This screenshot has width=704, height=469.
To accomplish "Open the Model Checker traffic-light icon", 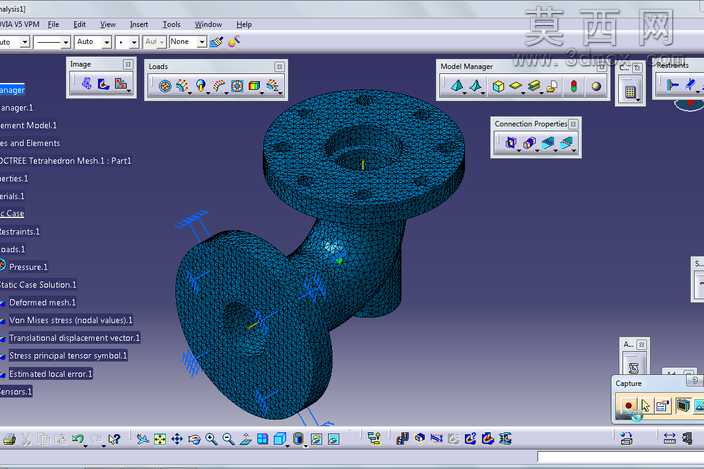I will pyautogui.click(x=573, y=86).
